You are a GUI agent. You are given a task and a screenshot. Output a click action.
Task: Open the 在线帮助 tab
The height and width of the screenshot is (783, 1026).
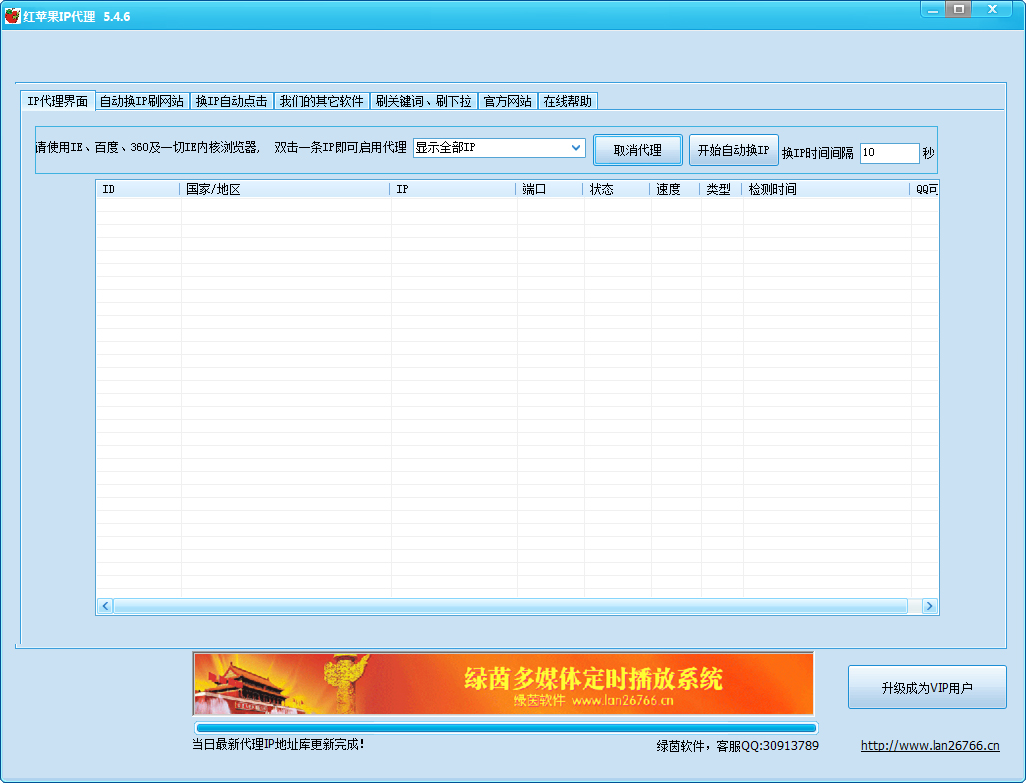point(567,101)
